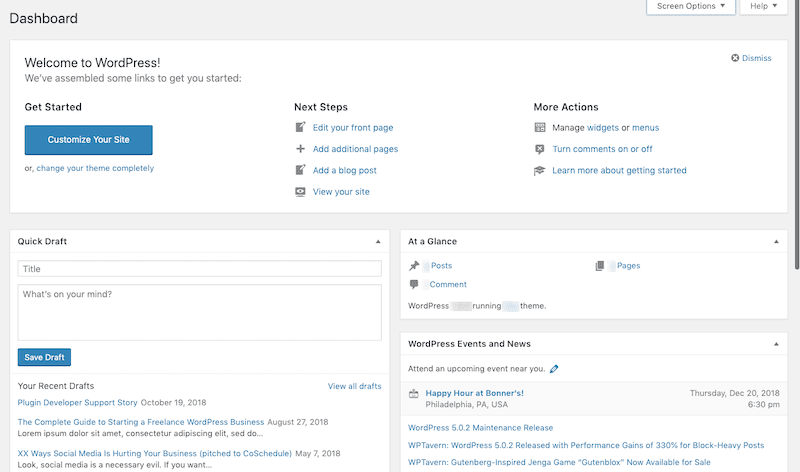Click the pages icon in At a Glance
This screenshot has height=472, width=800.
600,266
